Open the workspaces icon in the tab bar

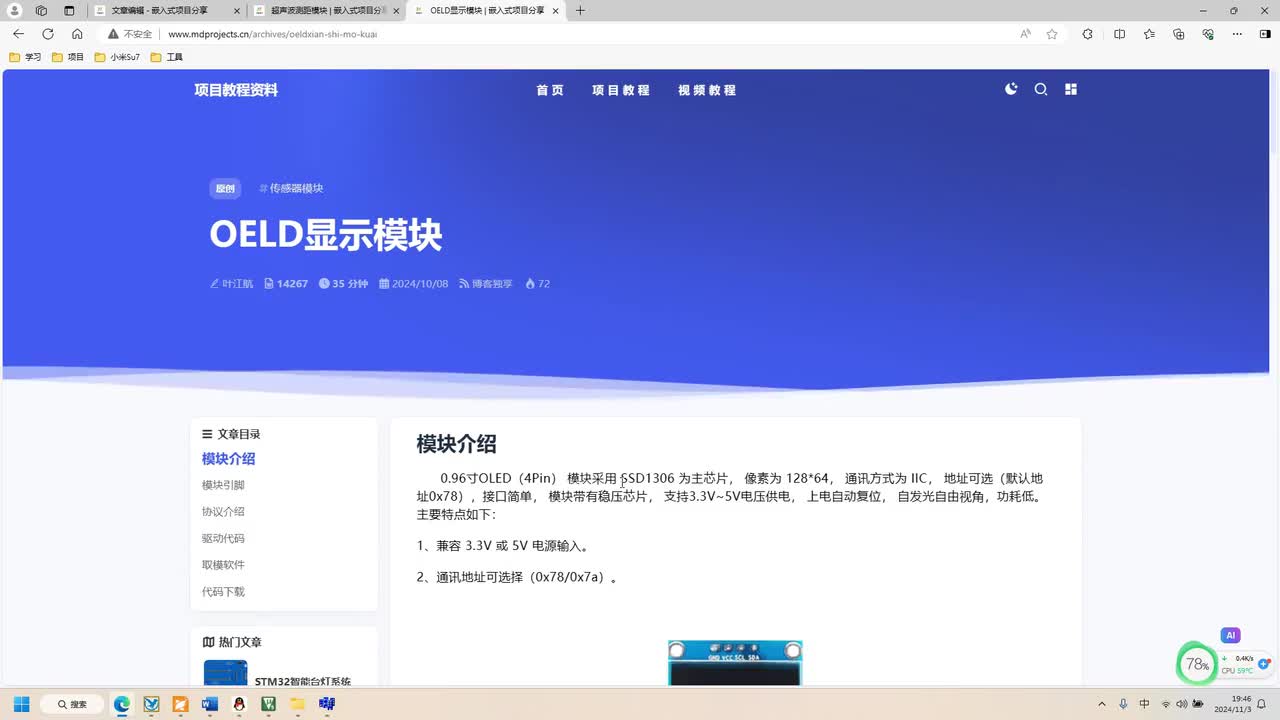pyautogui.click(x=41, y=10)
